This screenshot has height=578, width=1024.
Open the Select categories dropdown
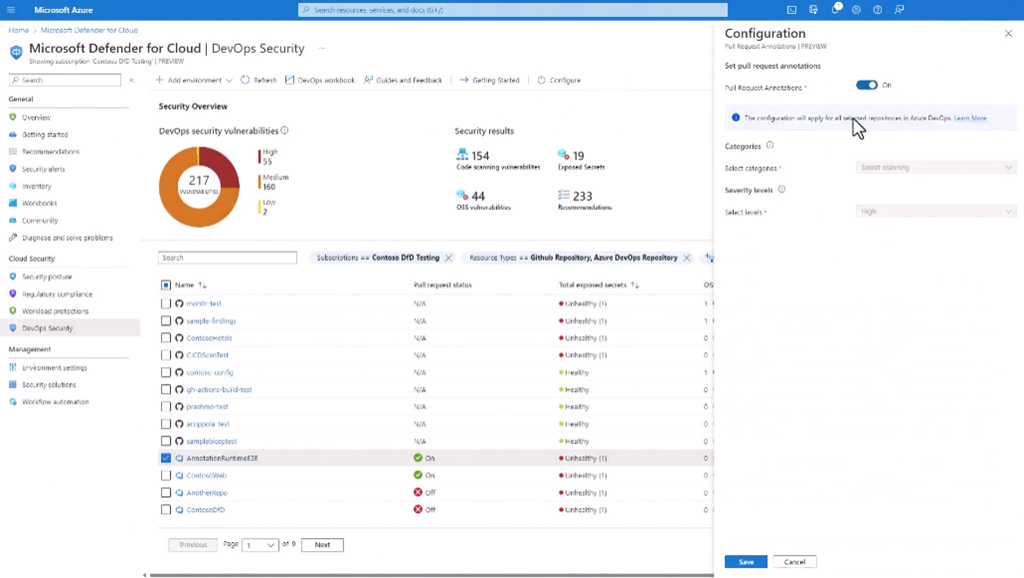pyautogui.click(x=936, y=168)
